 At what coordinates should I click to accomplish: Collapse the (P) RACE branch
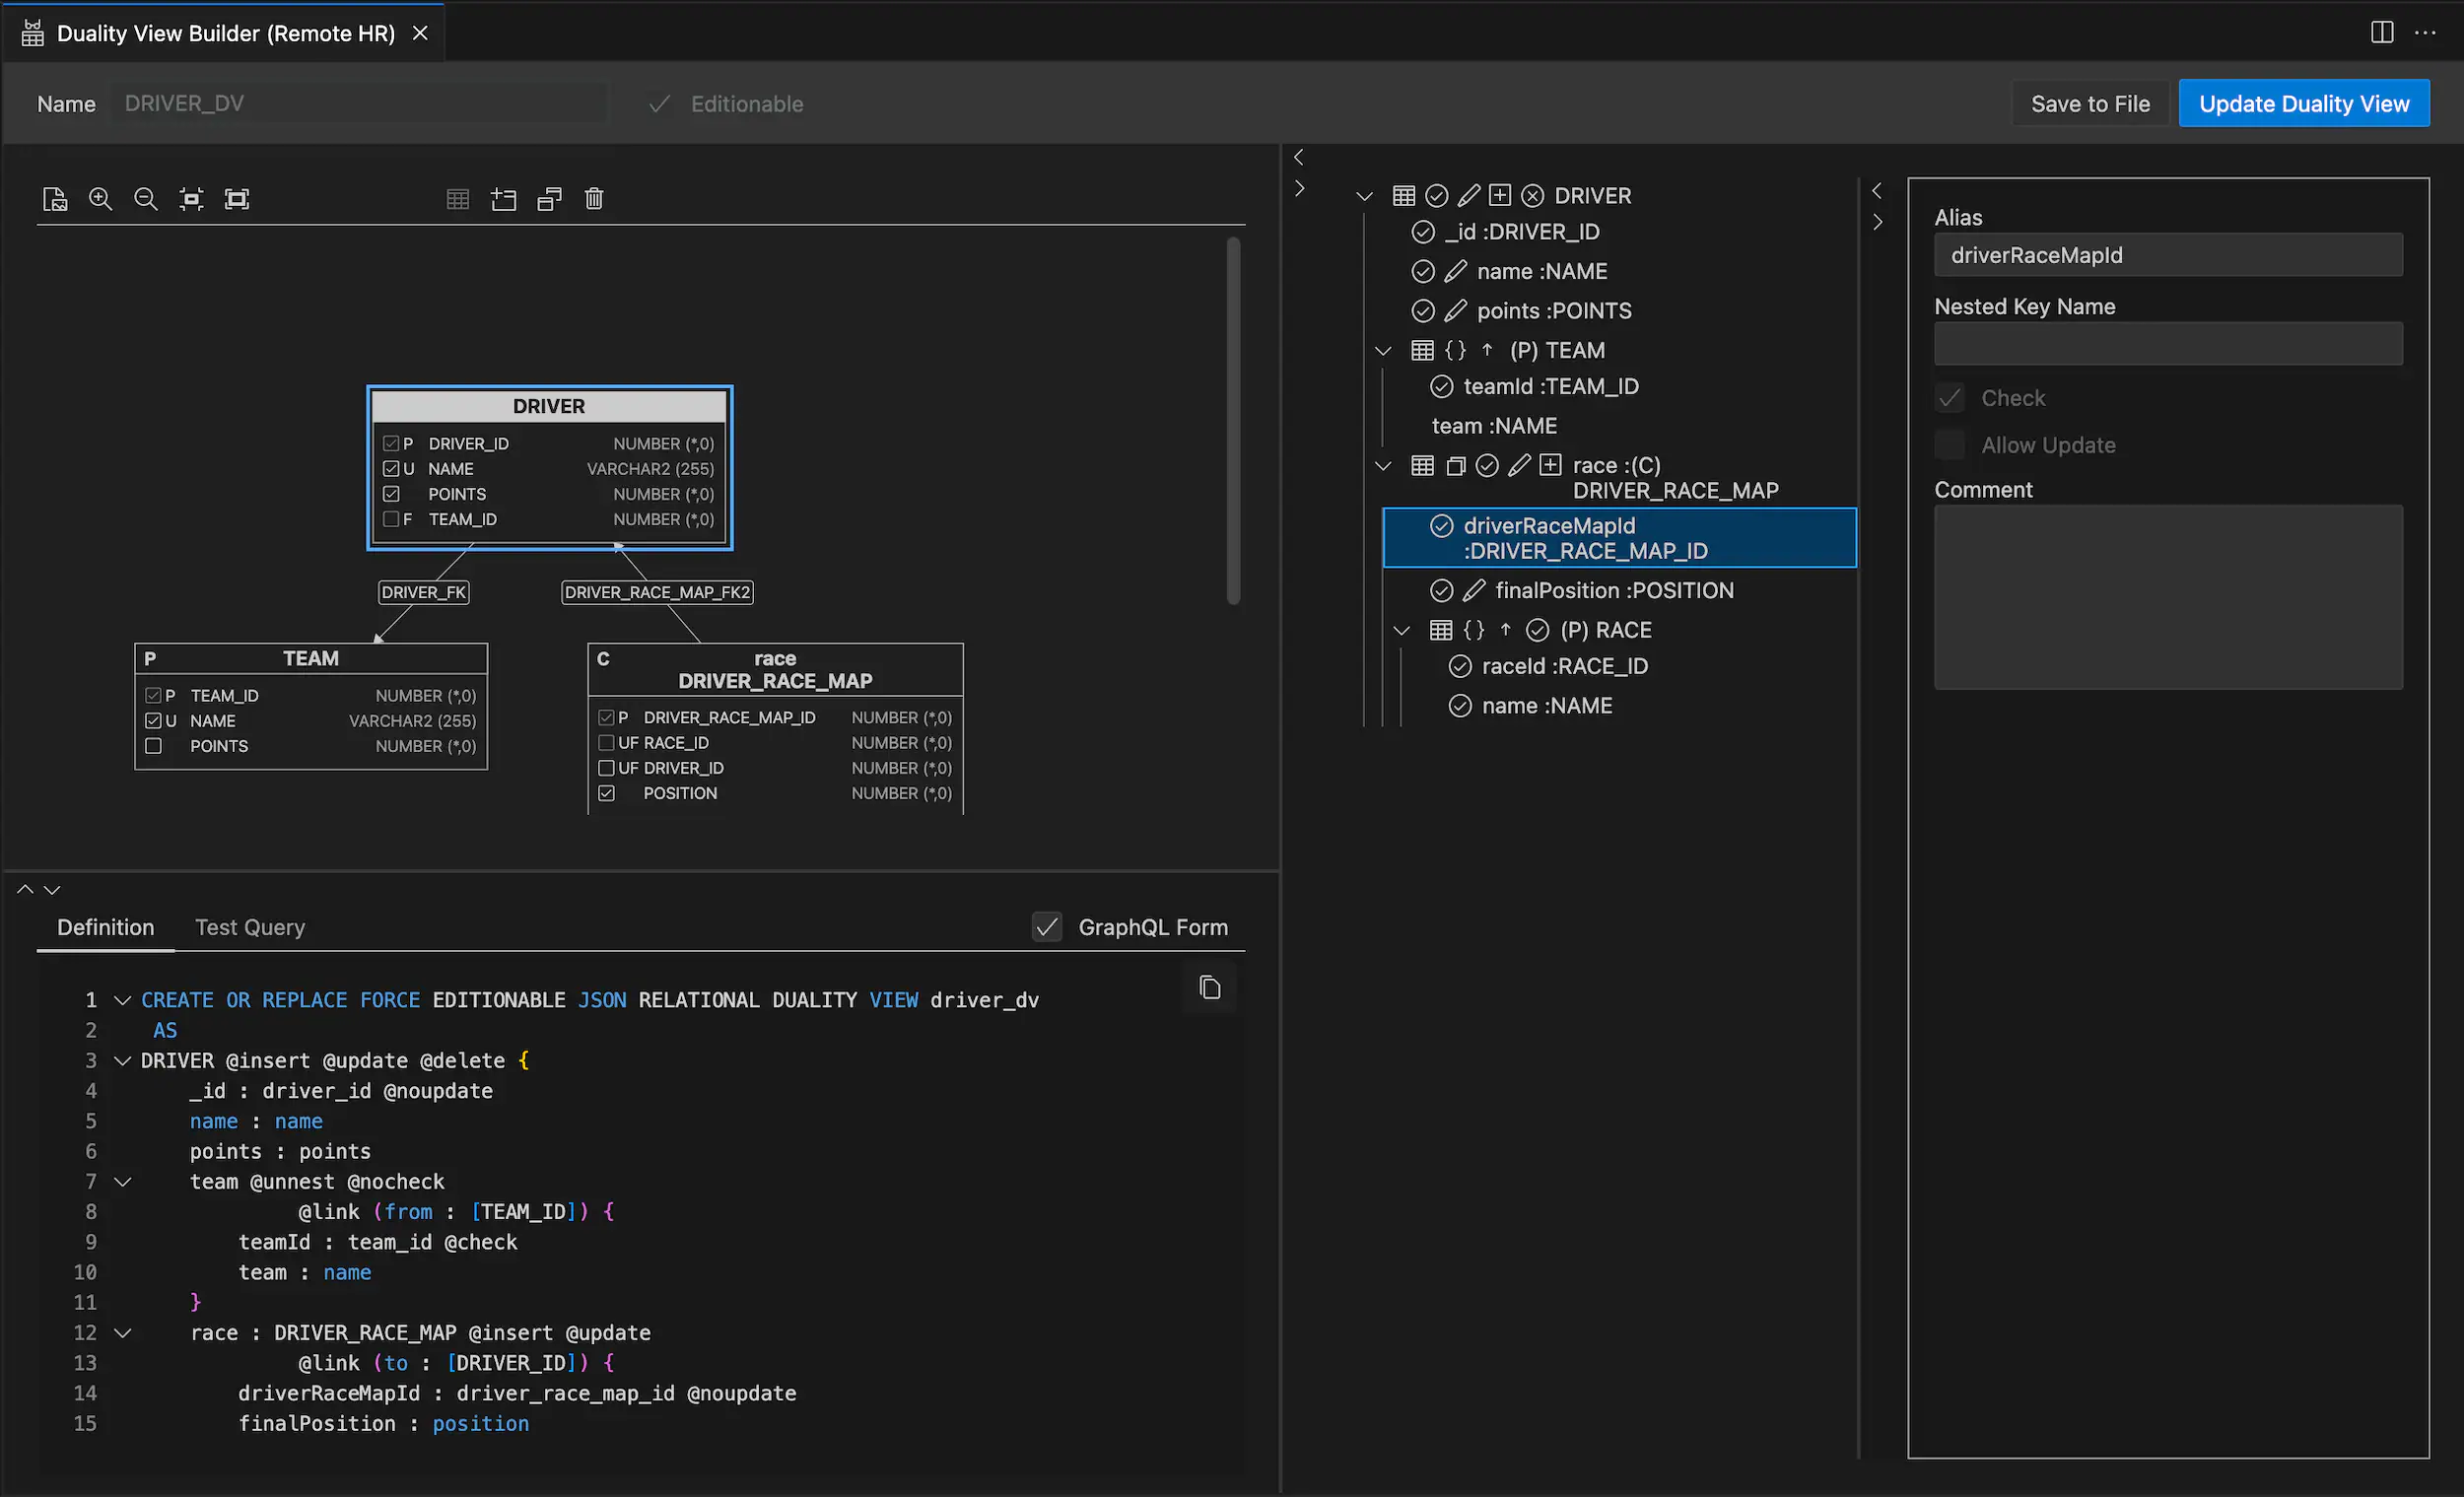(1400, 630)
